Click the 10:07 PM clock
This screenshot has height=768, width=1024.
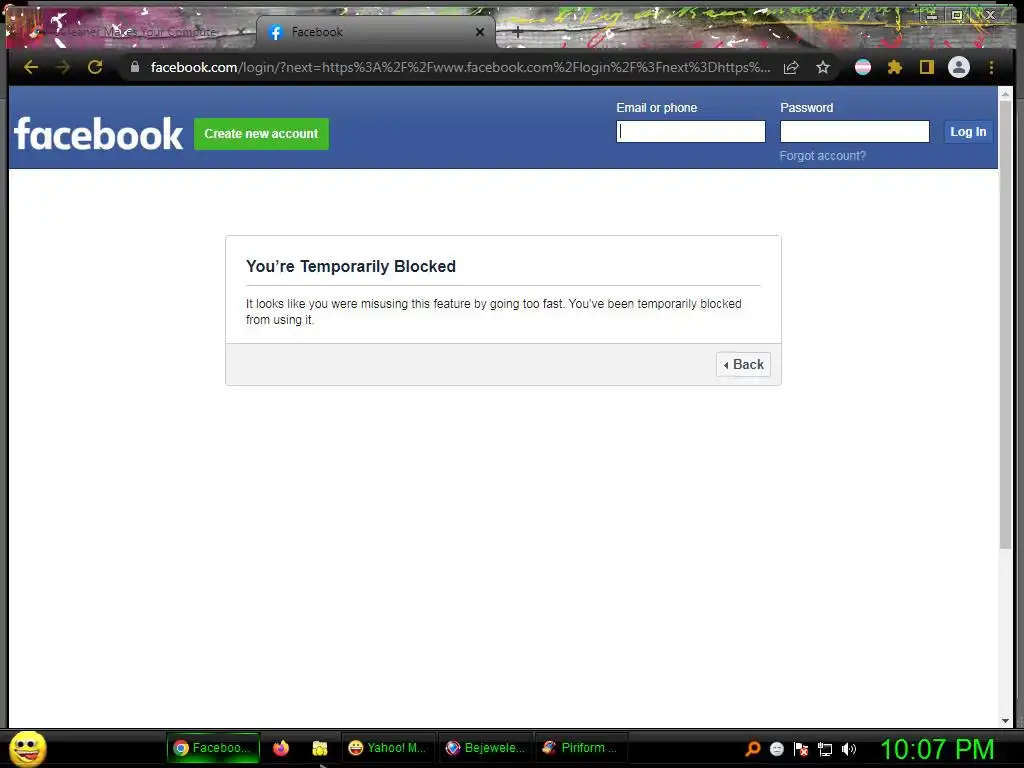coord(937,749)
